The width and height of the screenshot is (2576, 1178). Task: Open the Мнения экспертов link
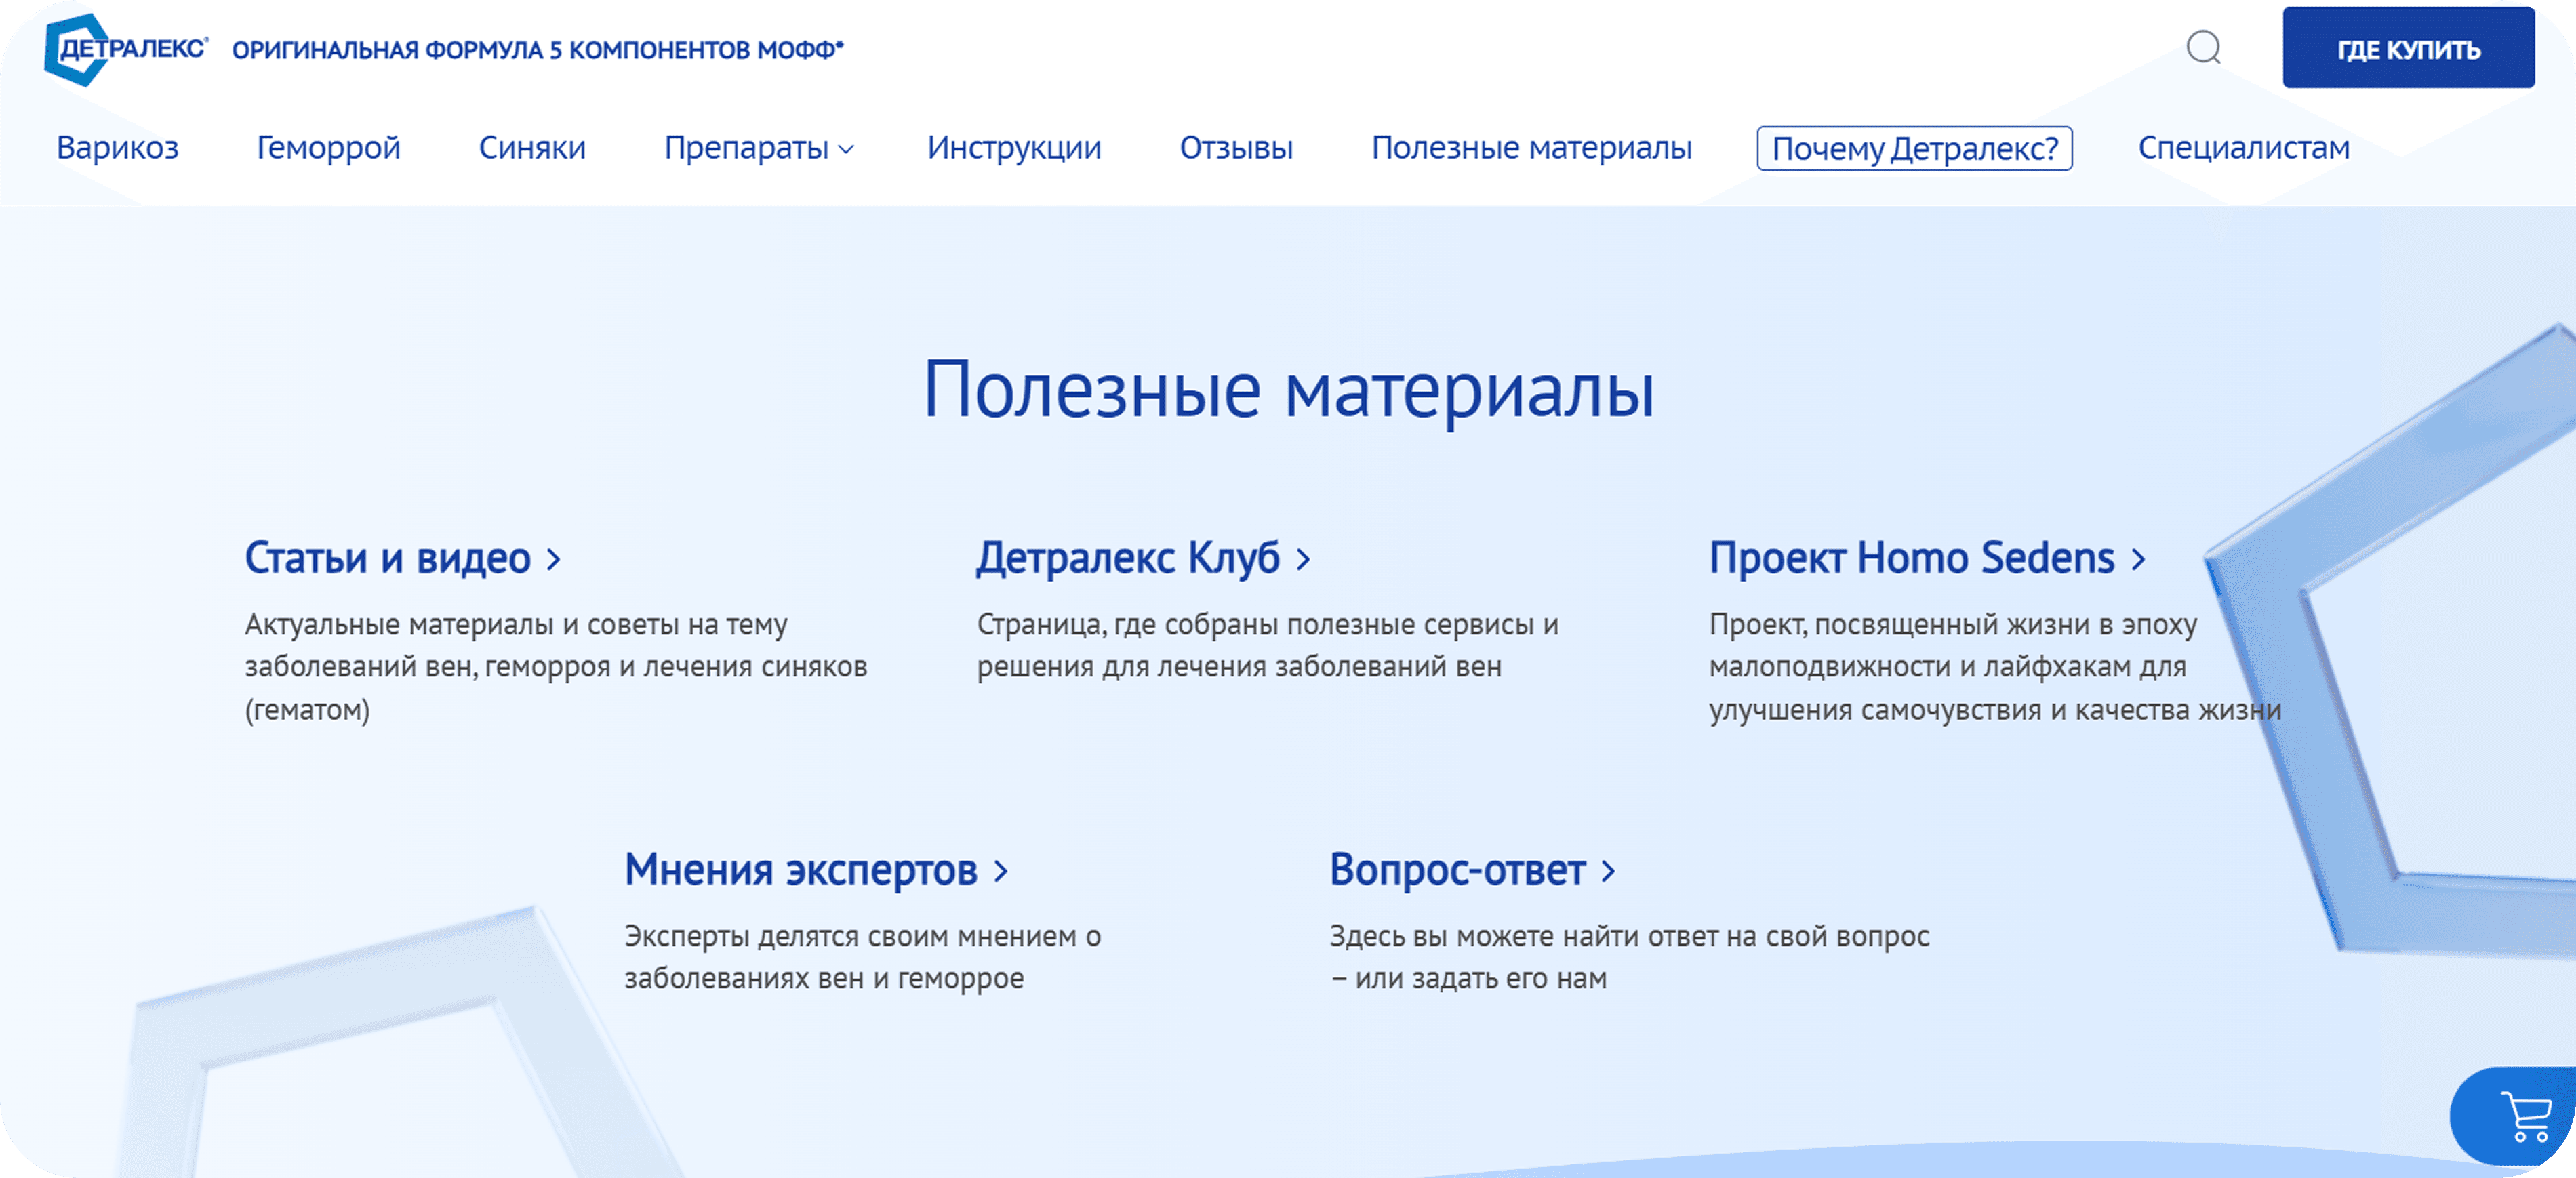[801, 870]
